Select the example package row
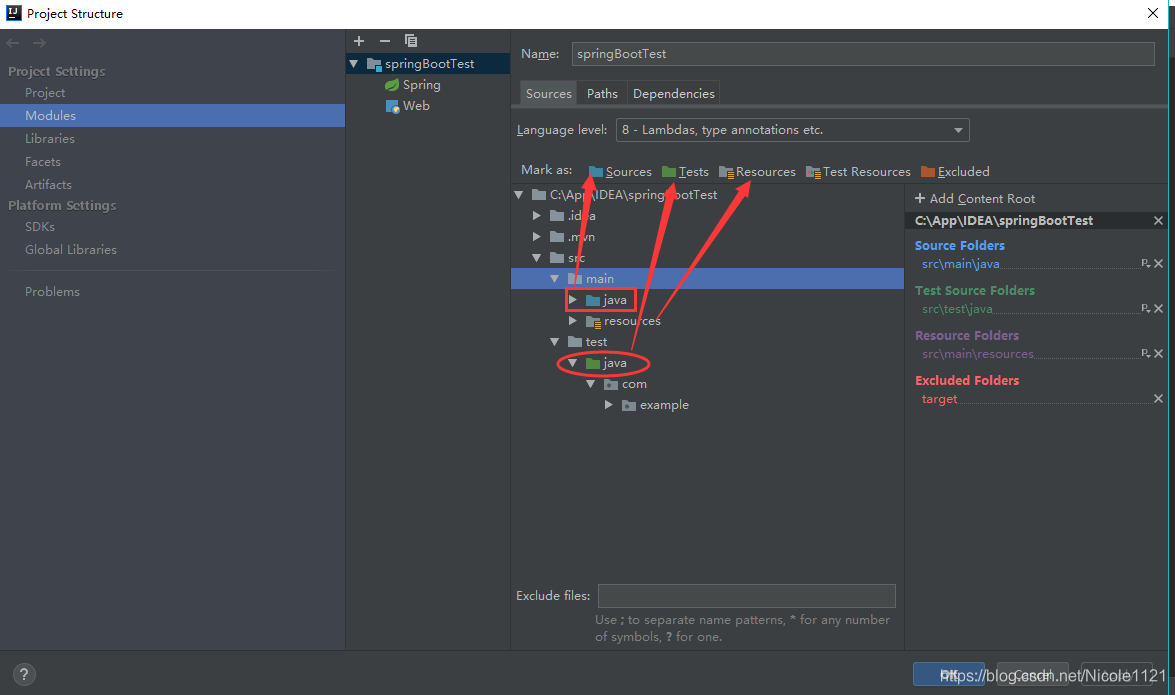The height and width of the screenshot is (695, 1175). [707, 405]
